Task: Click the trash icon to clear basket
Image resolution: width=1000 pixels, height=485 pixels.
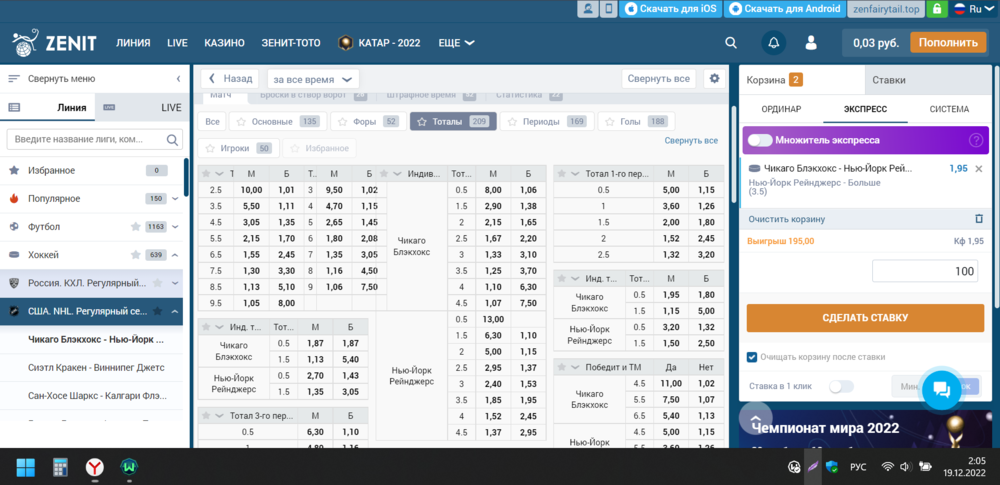Action: pos(979,219)
